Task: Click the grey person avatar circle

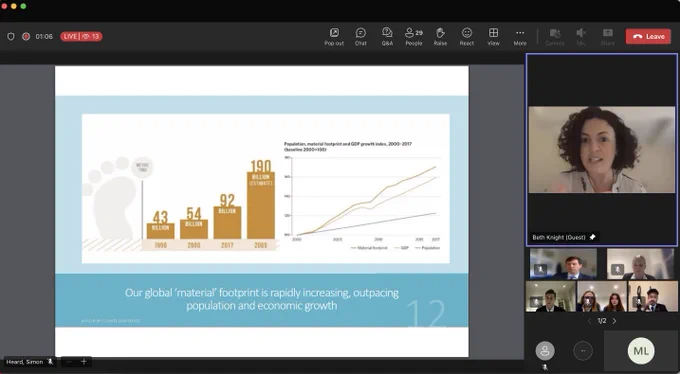Action: coord(545,351)
